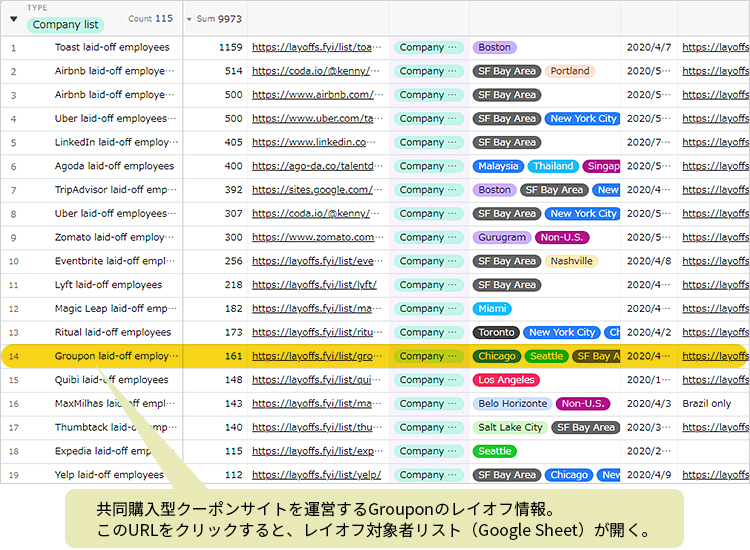
Task: Select the Groupon laid-off employees cell
Action: point(116,356)
